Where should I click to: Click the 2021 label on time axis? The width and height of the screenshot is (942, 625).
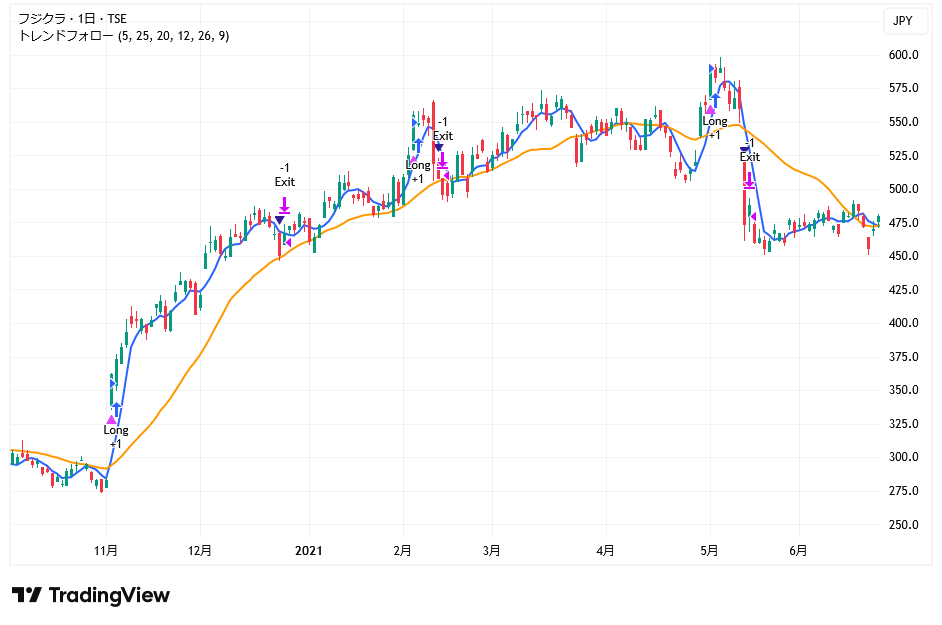(308, 550)
